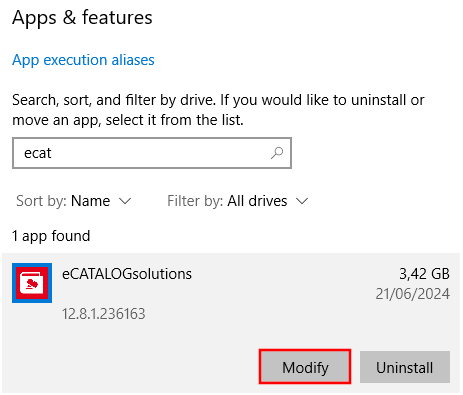
Task: Click the 1 app found text
Action: [x=51, y=236]
